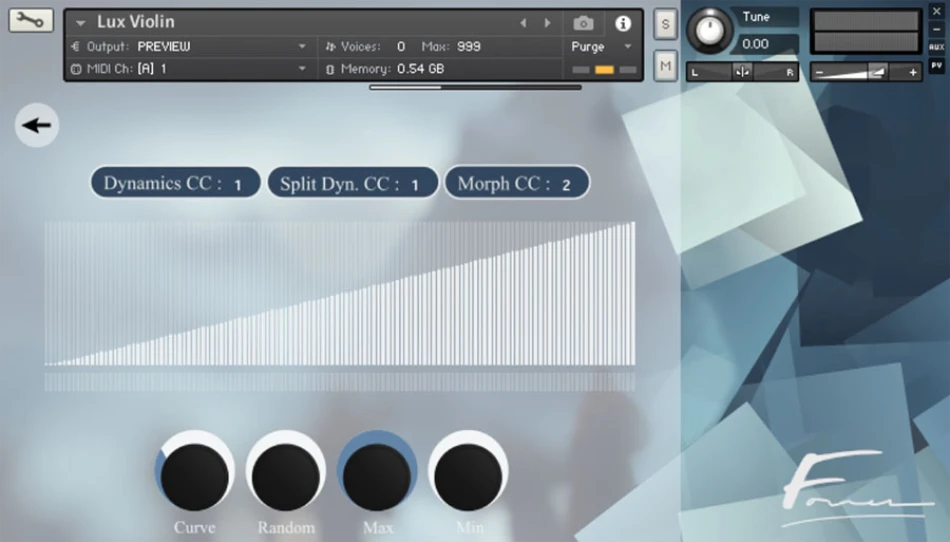Show instrument info icon
Screen dimensions: 950x542
tap(622, 23)
